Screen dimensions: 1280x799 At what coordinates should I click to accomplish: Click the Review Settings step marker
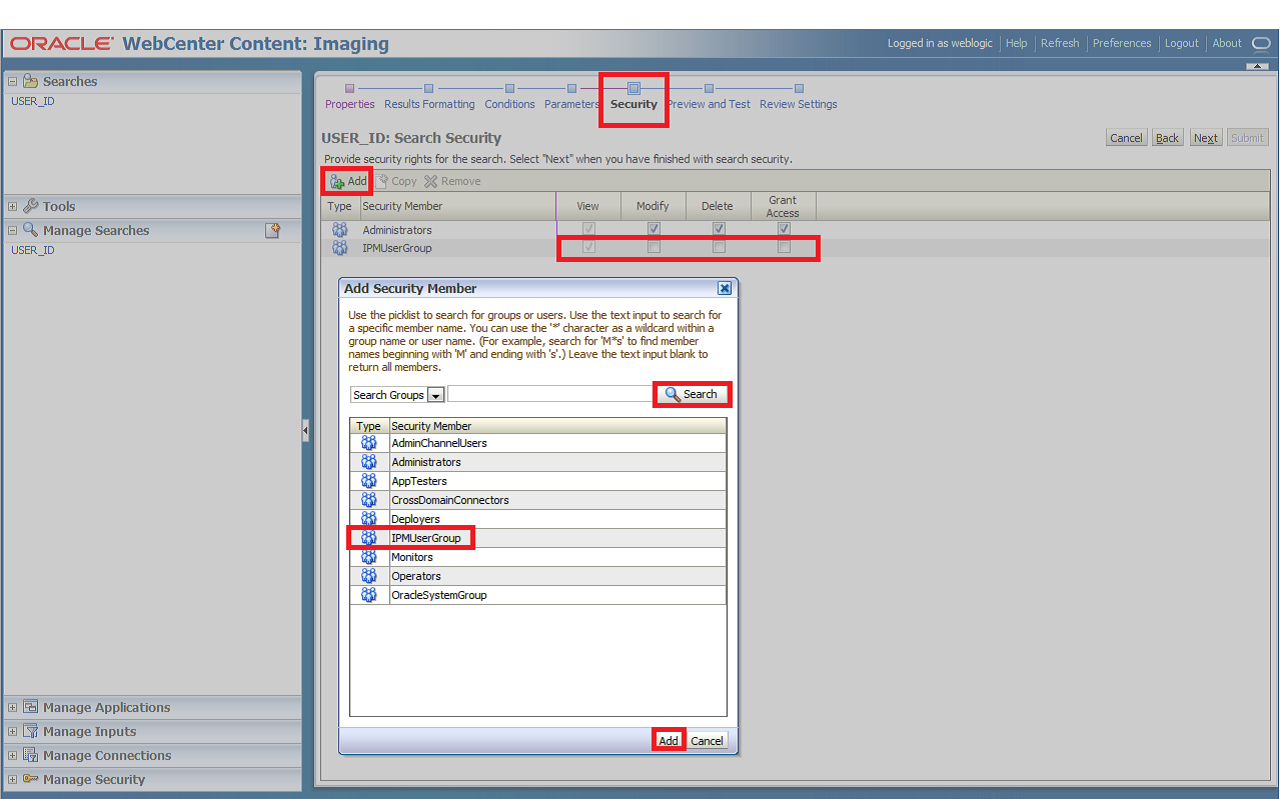pos(799,88)
